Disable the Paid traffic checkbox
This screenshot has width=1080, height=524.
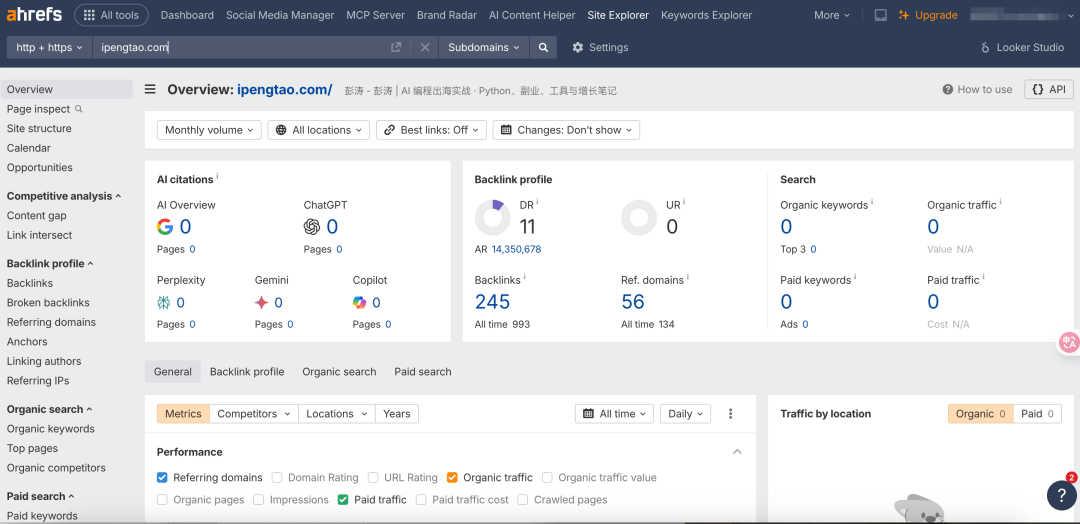344,500
